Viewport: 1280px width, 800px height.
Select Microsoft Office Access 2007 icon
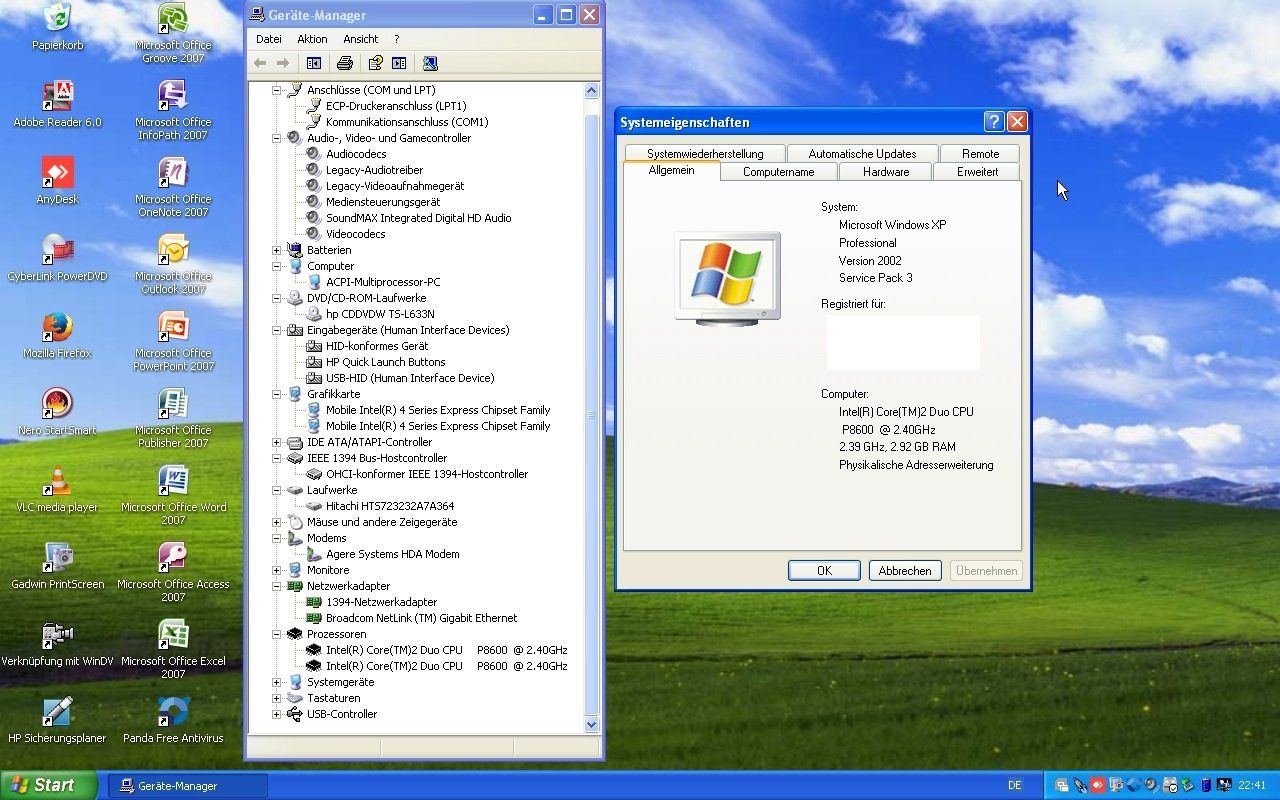173,572
